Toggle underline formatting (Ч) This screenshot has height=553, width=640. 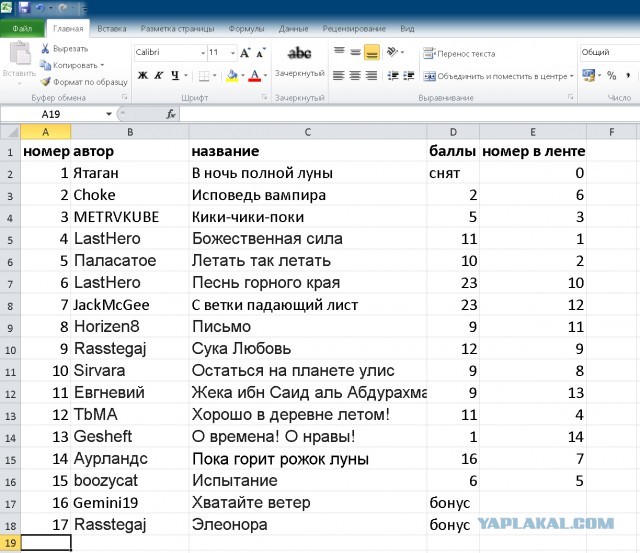[x=174, y=75]
